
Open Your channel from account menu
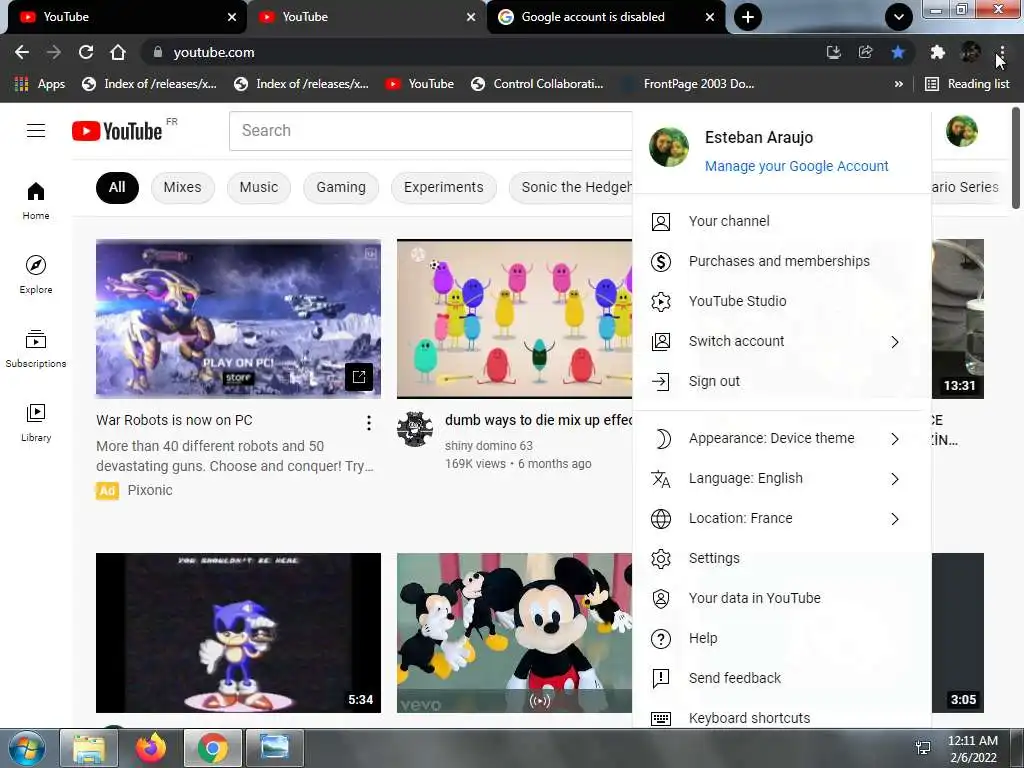pos(782,221)
